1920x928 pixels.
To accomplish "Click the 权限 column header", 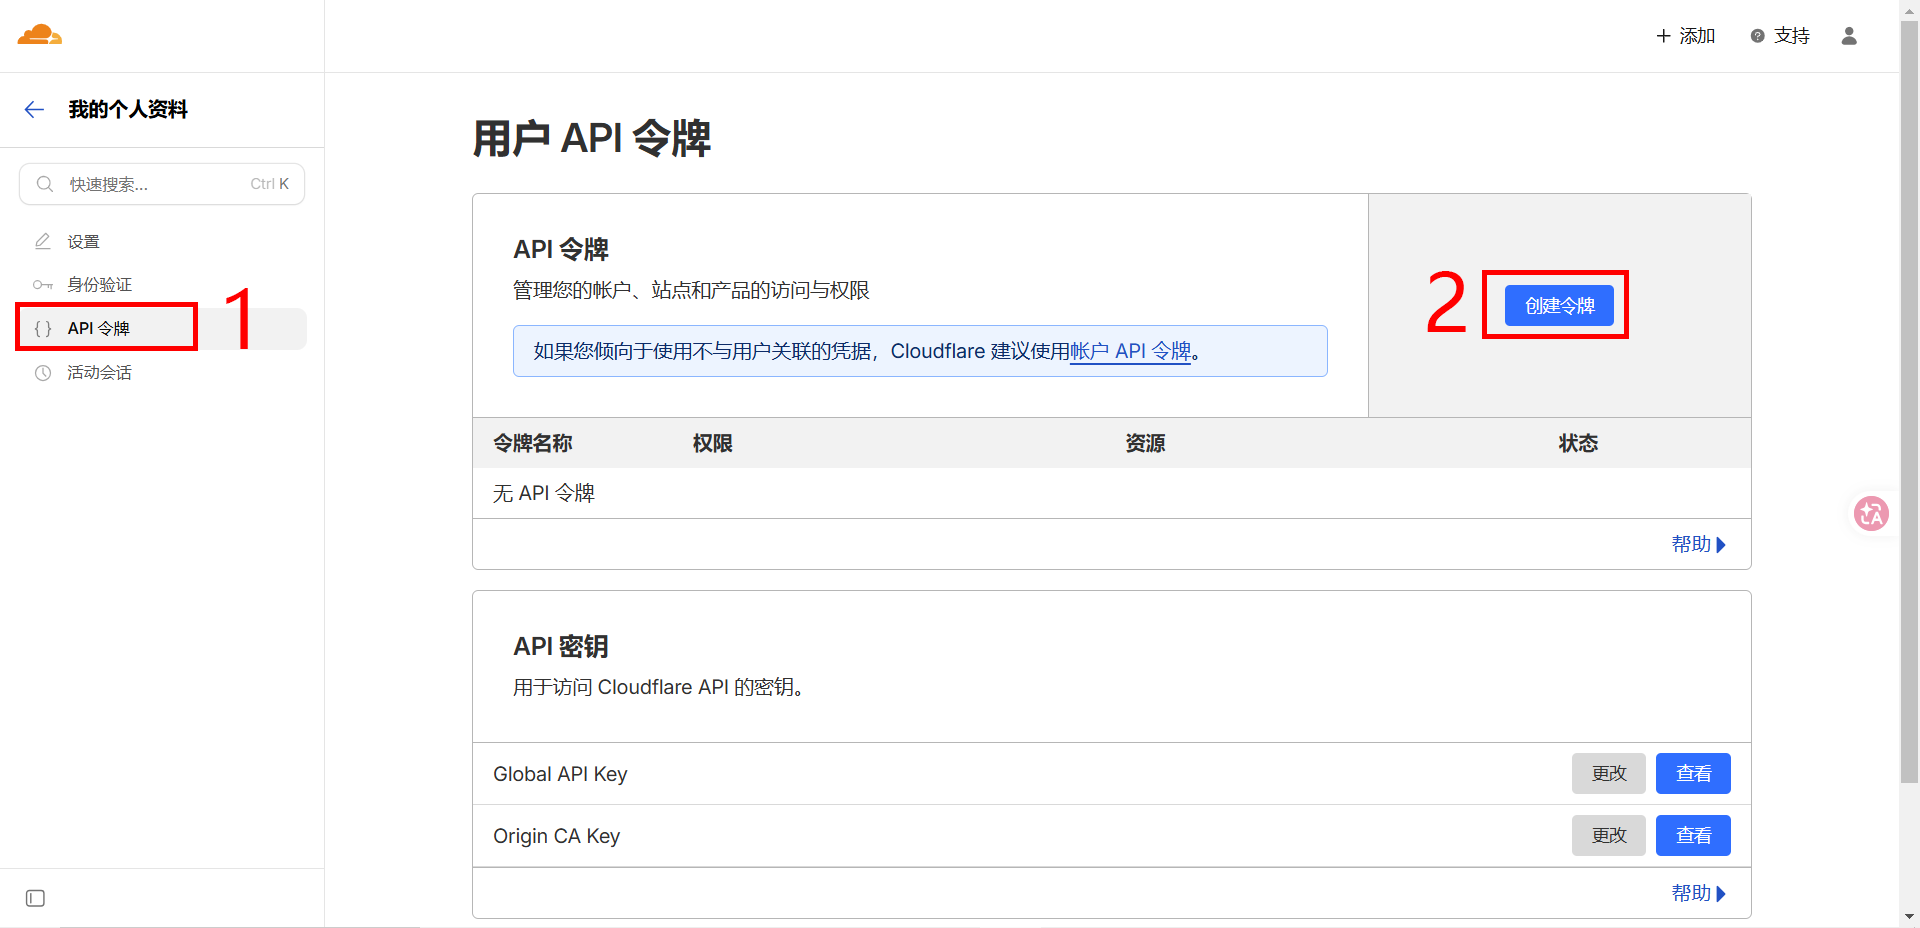I will [x=713, y=443].
